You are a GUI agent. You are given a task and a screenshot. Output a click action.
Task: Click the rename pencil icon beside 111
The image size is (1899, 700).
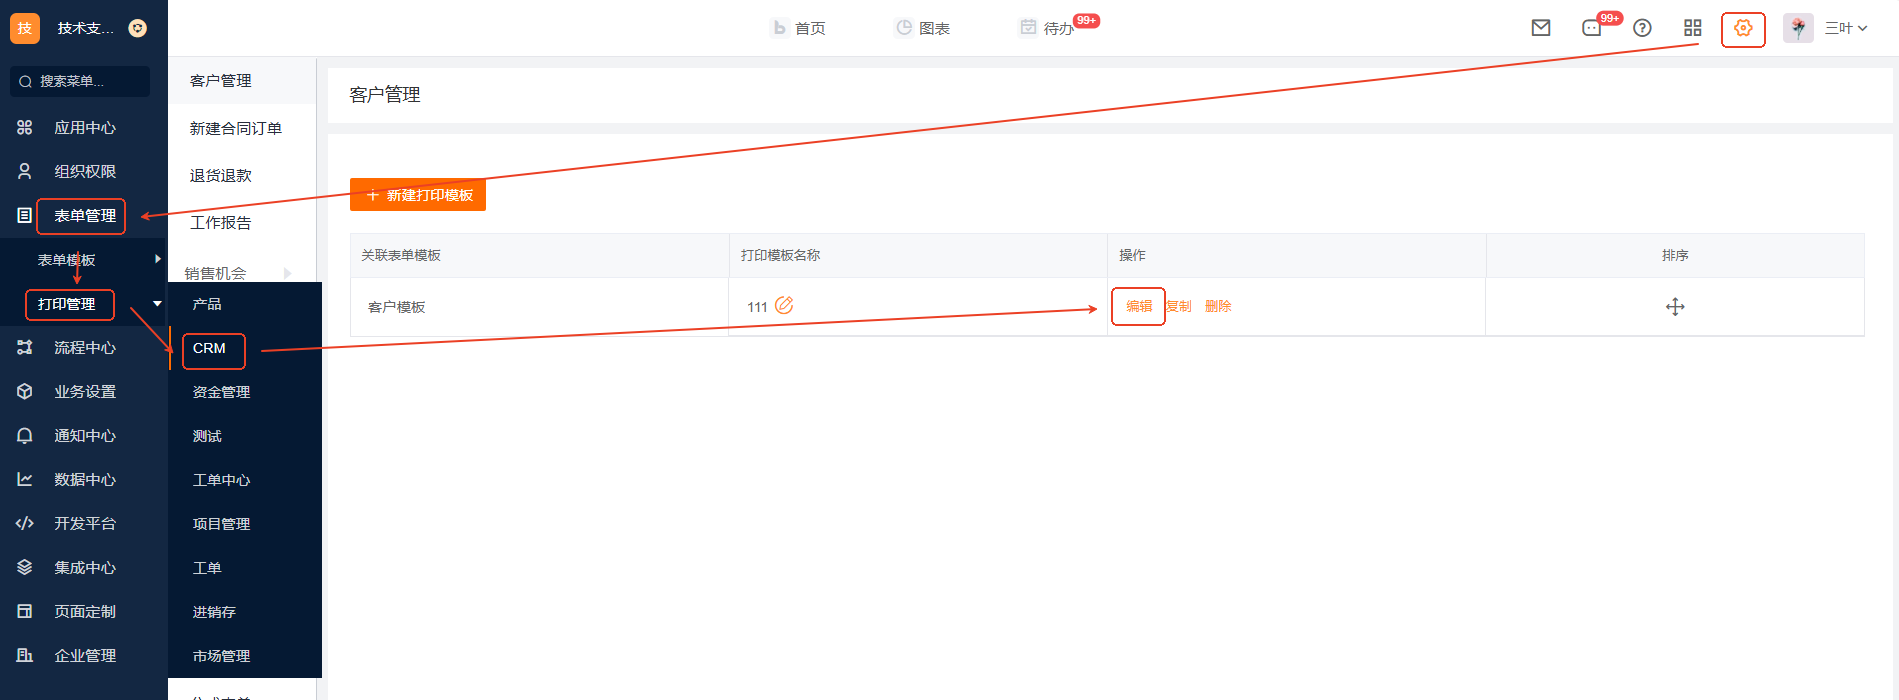[784, 305]
